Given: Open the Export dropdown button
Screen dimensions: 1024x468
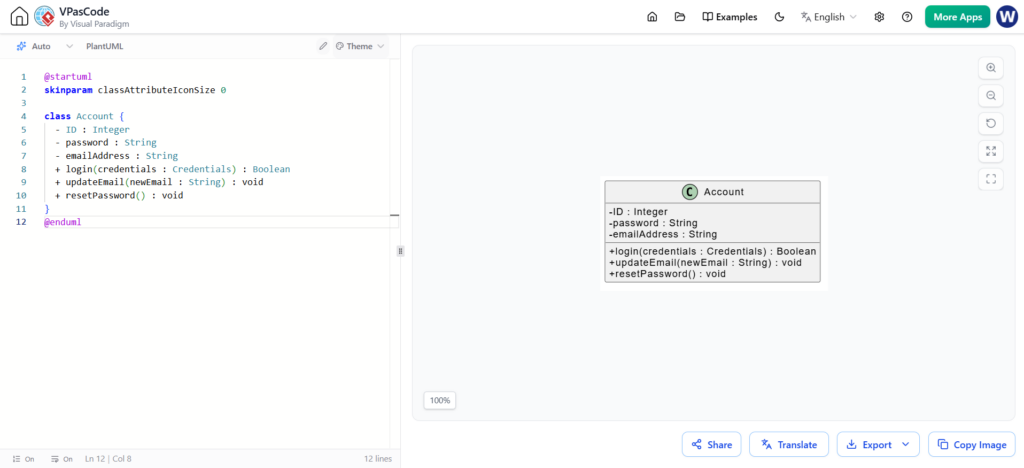Looking at the screenshot, I should (878, 445).
